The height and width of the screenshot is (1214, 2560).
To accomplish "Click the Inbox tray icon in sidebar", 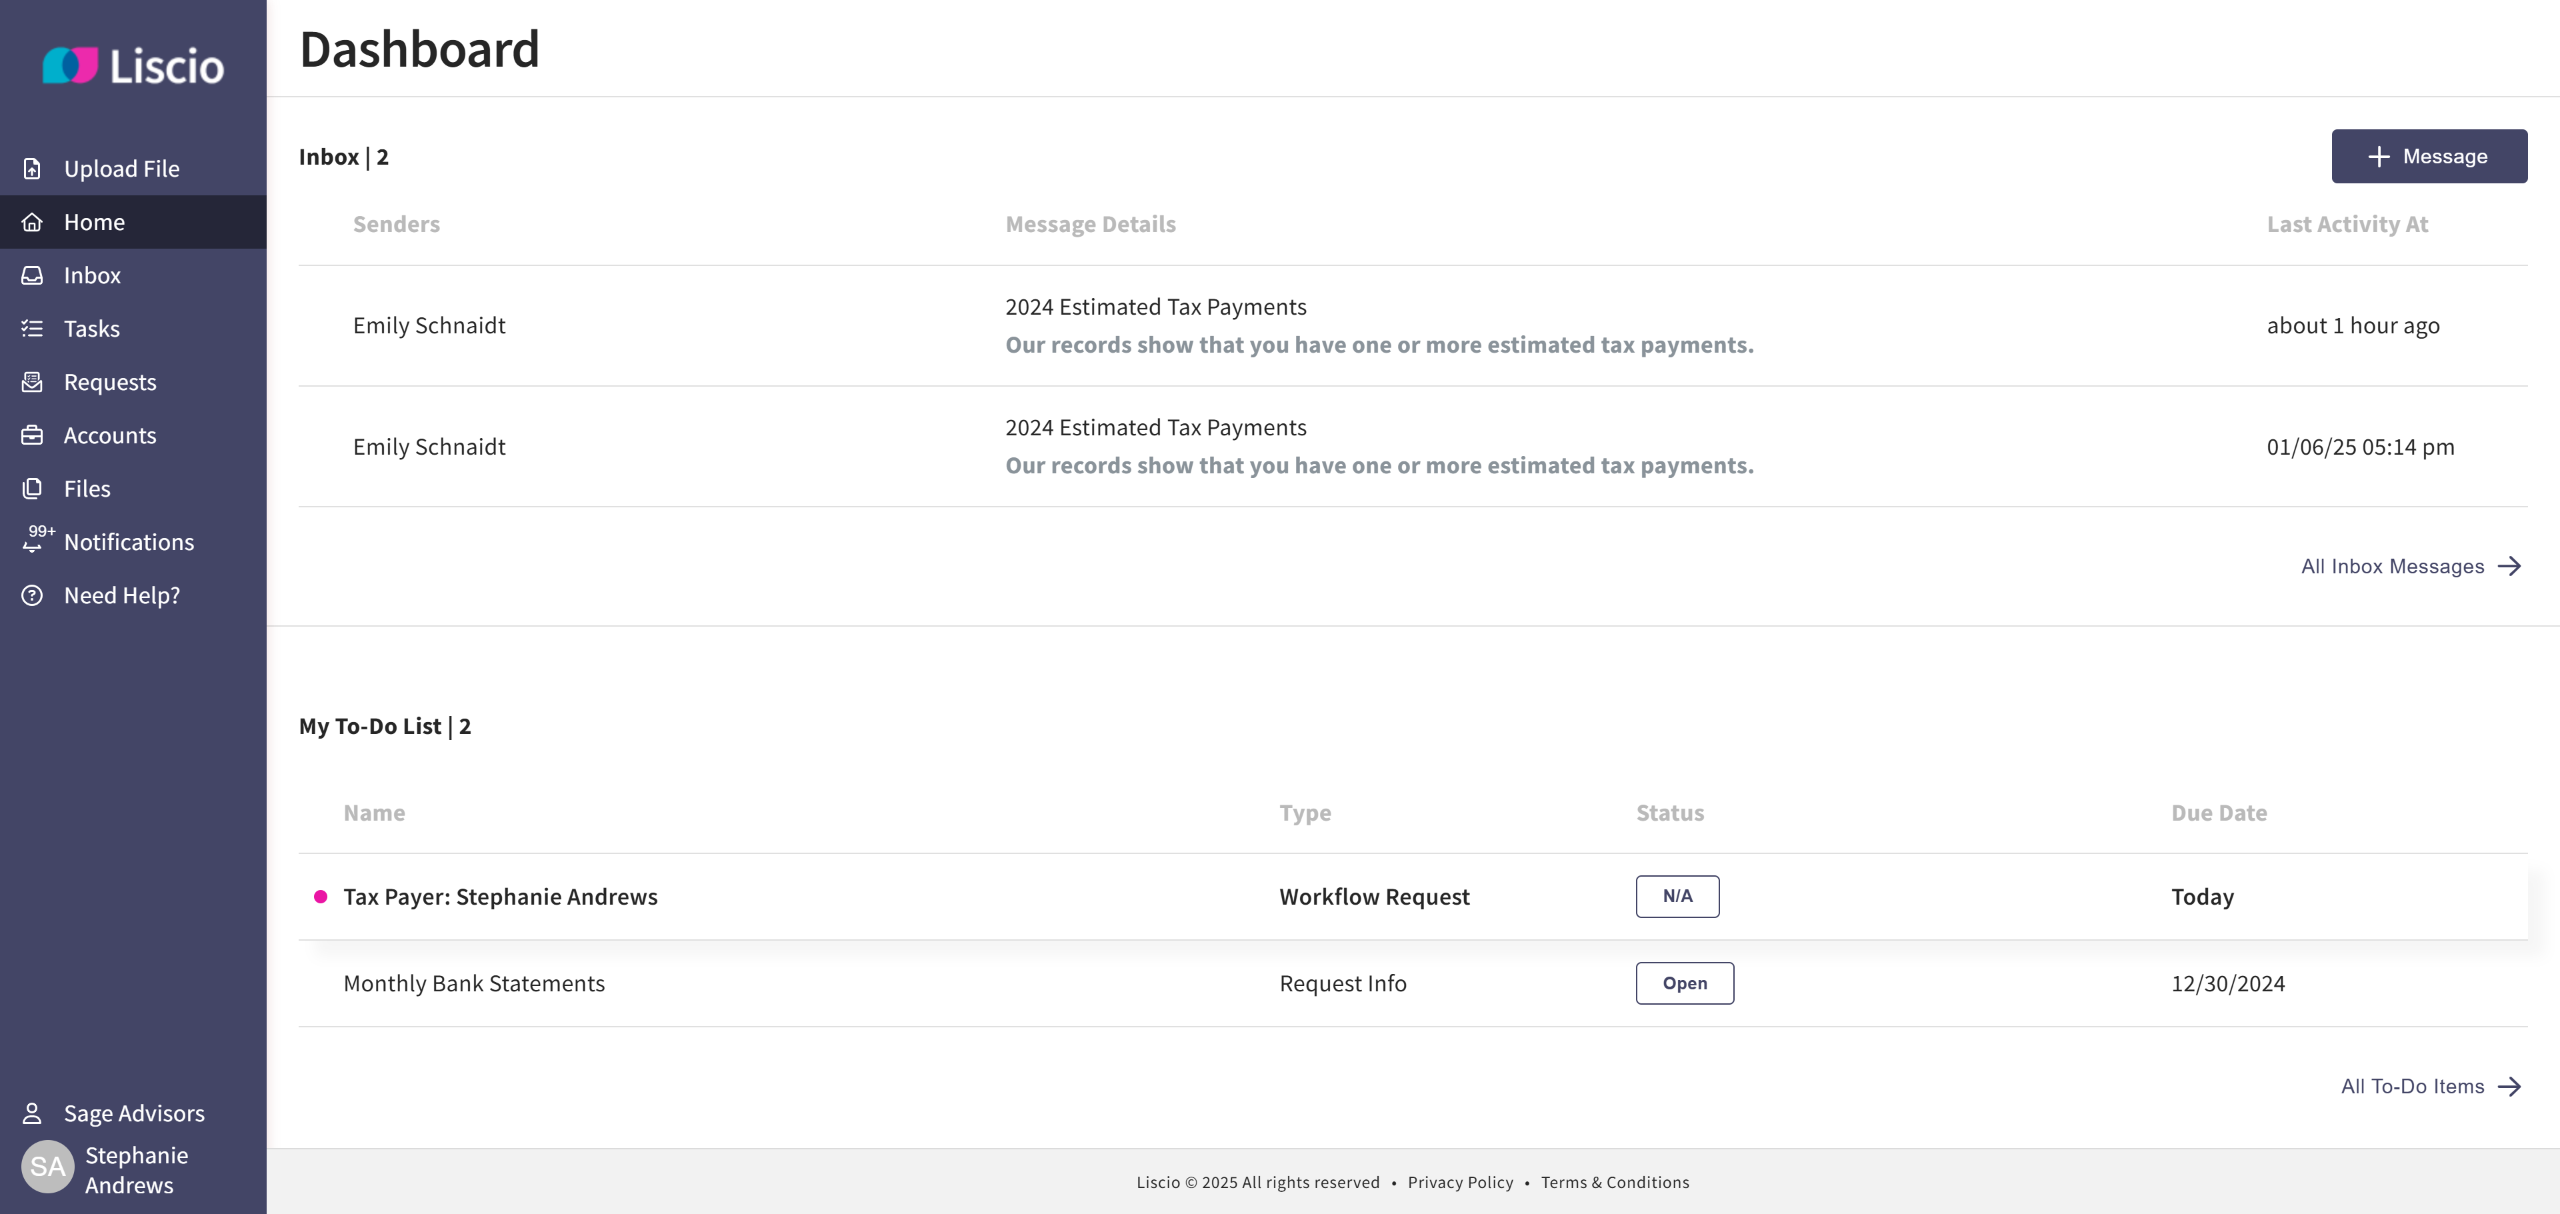I will pyautogui.click(x=32, y=275).
